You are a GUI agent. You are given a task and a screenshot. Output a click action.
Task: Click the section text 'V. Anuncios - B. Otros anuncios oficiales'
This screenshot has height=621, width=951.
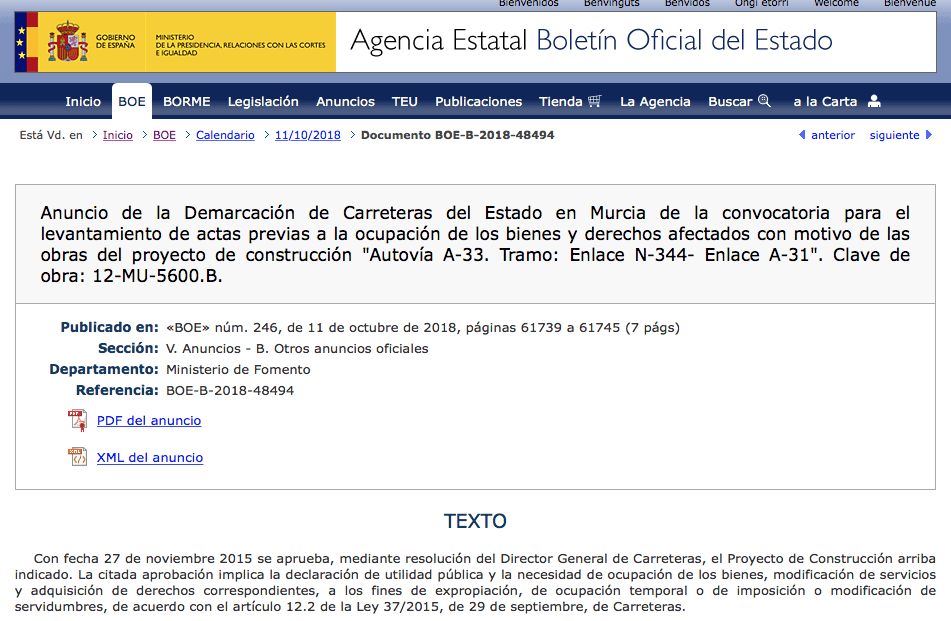(x=297, y=349)
